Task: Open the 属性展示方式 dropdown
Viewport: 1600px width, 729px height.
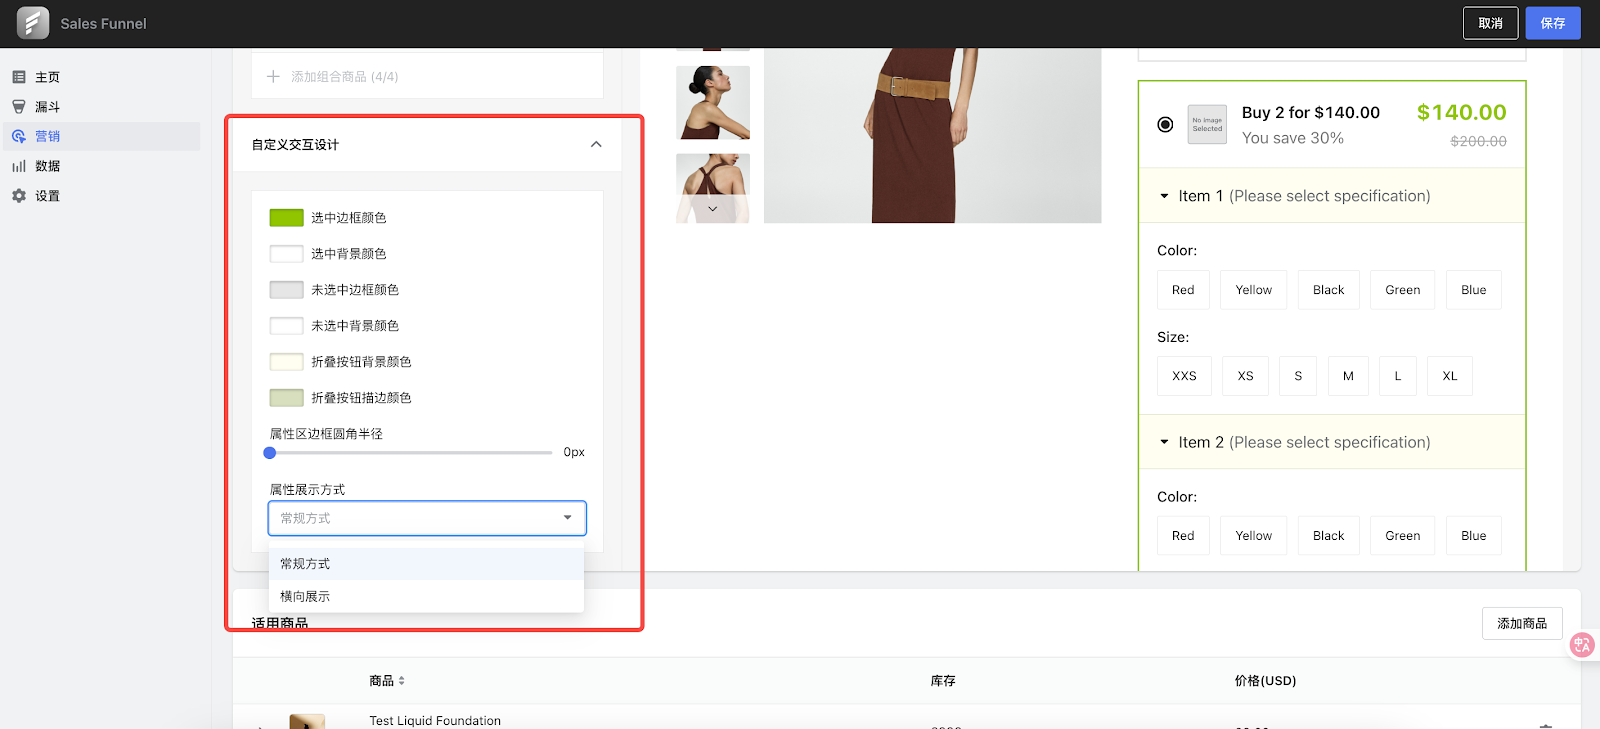Action: [427, 518]
